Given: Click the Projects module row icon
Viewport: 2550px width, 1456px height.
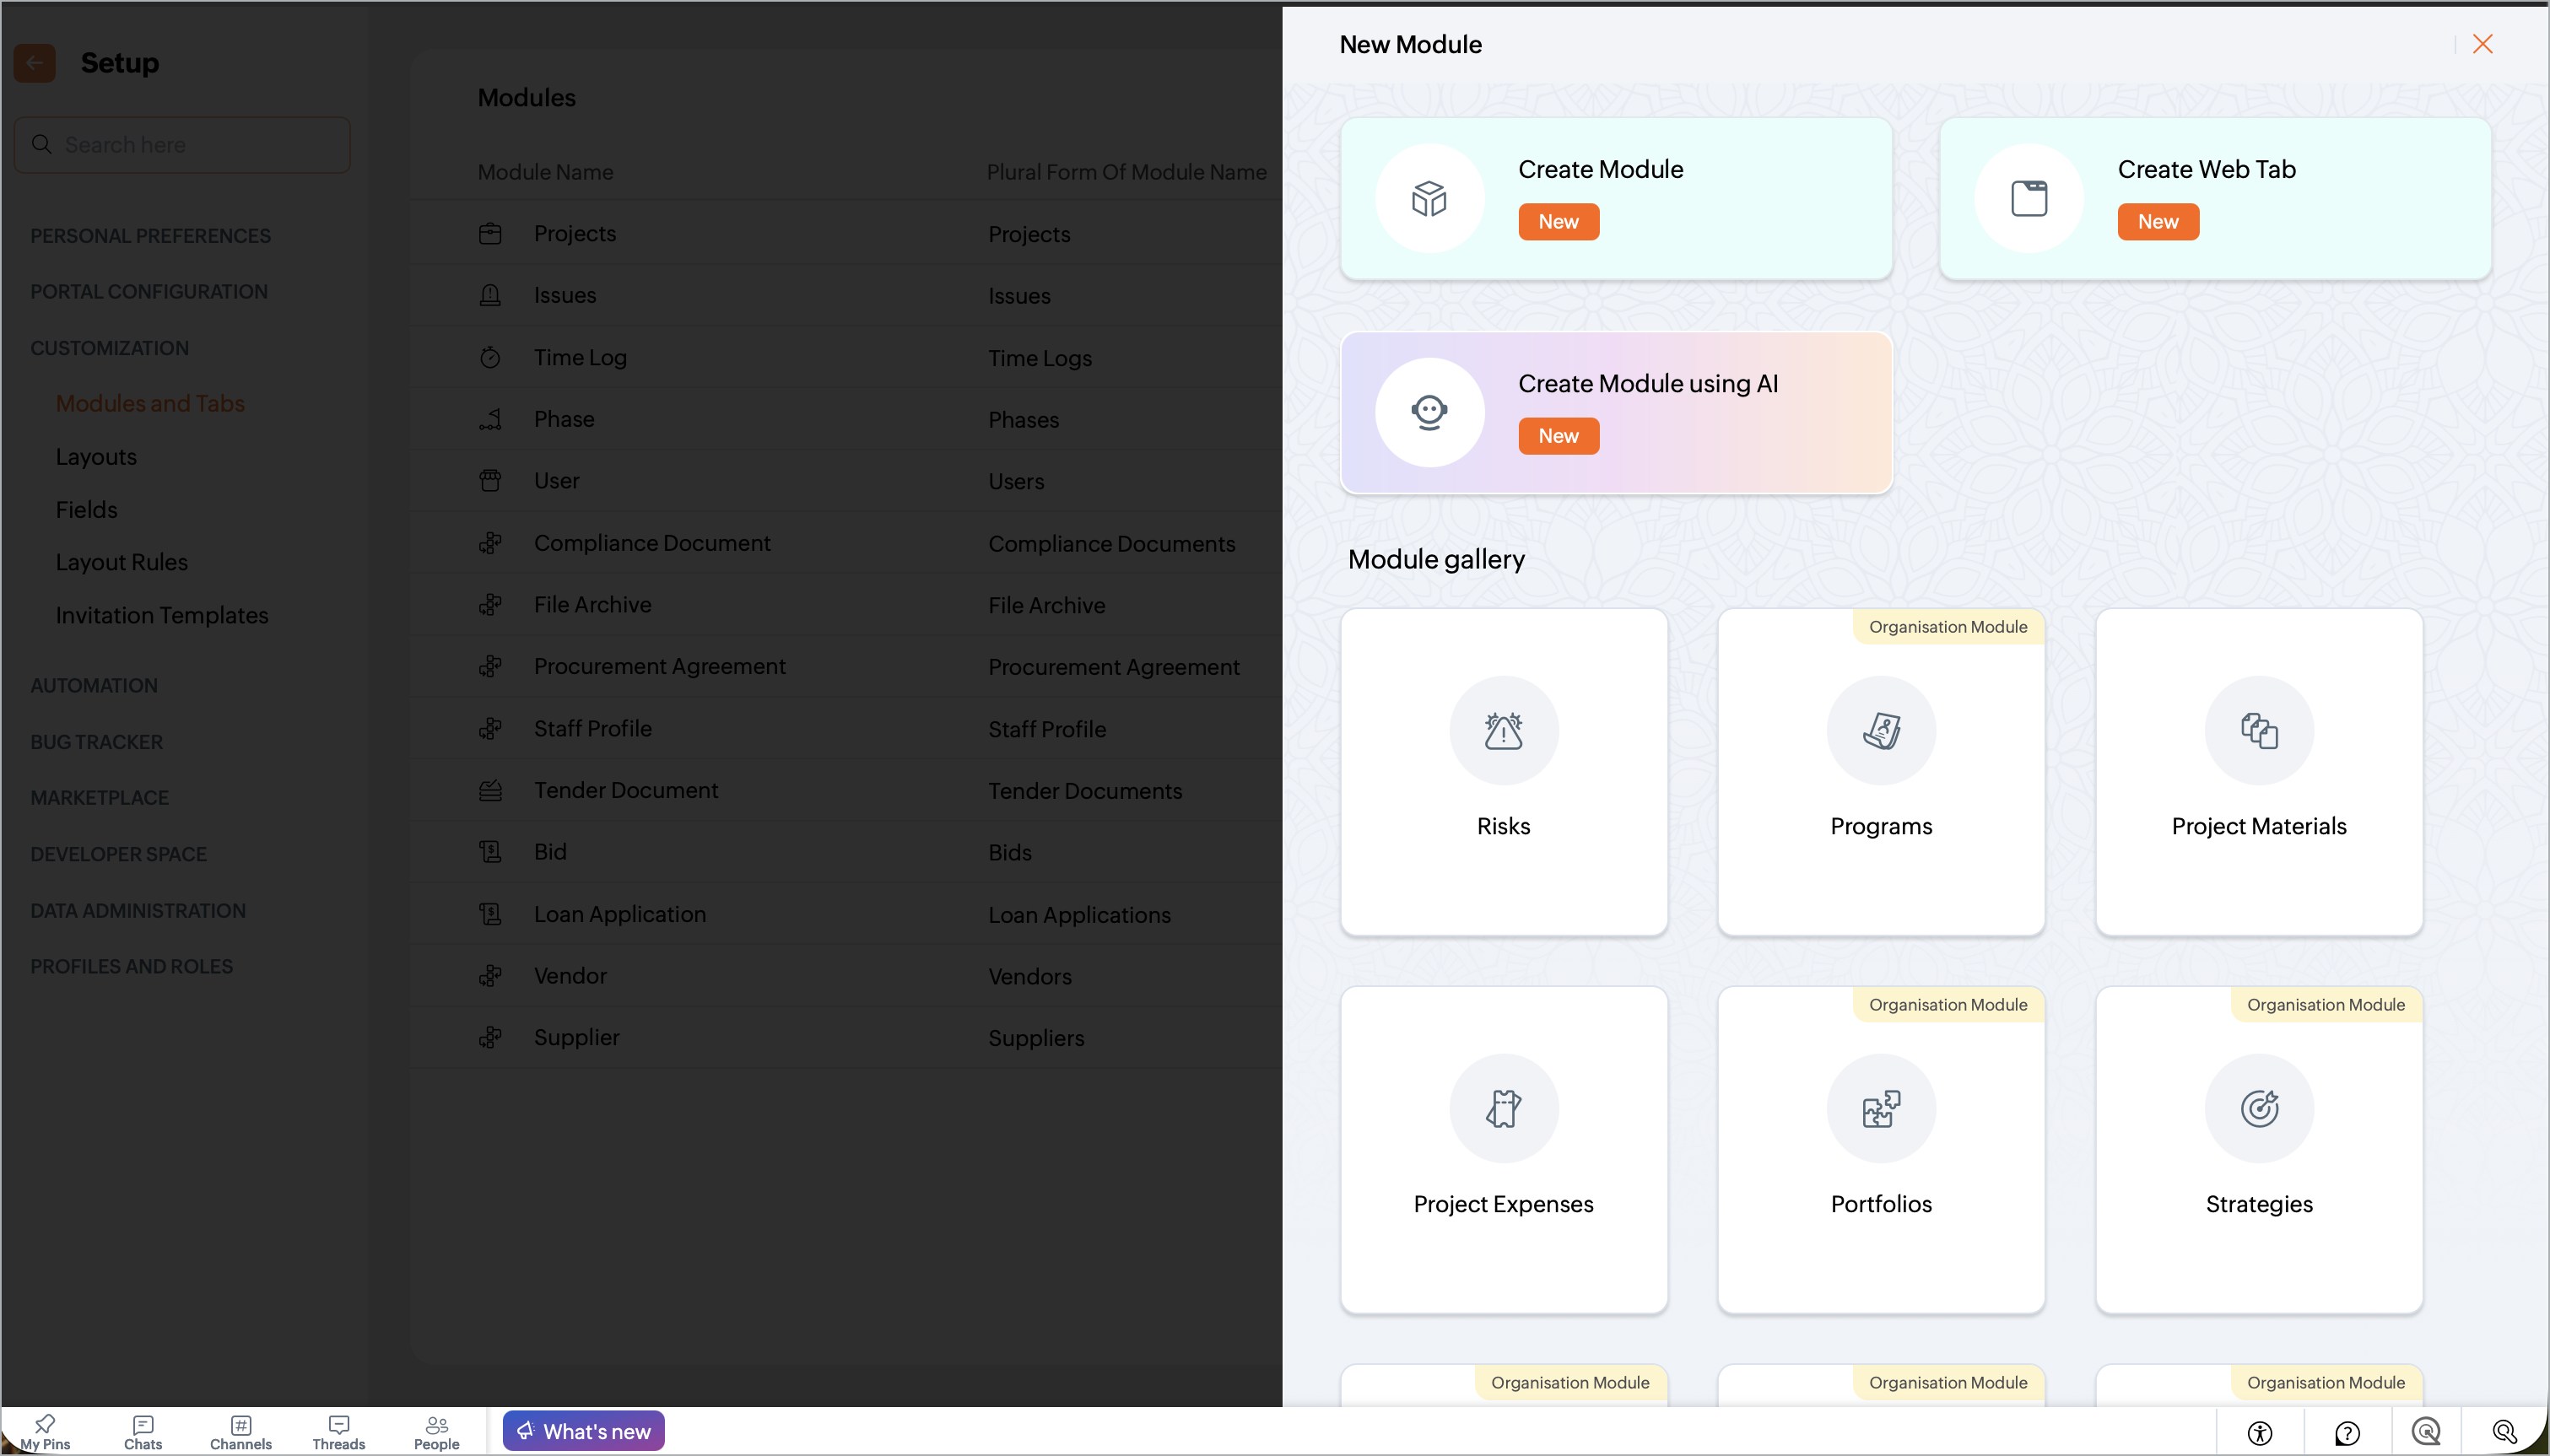Looking at the screenshot, I should (490, 234).
